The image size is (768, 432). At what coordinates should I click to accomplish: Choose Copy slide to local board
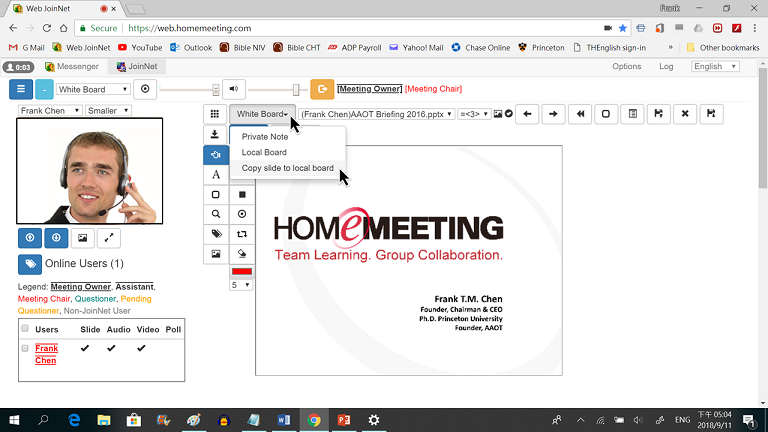click(287, 168)
